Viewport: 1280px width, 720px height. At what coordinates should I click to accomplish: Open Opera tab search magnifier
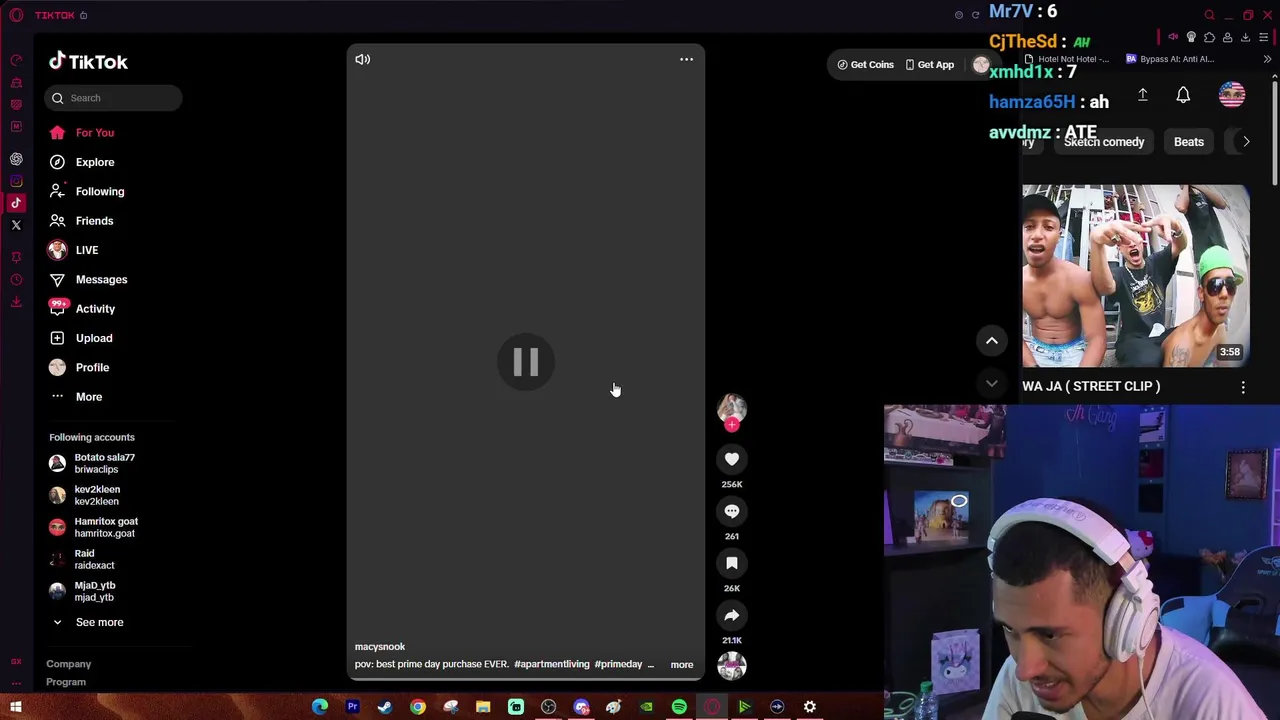click(1209, 15)
